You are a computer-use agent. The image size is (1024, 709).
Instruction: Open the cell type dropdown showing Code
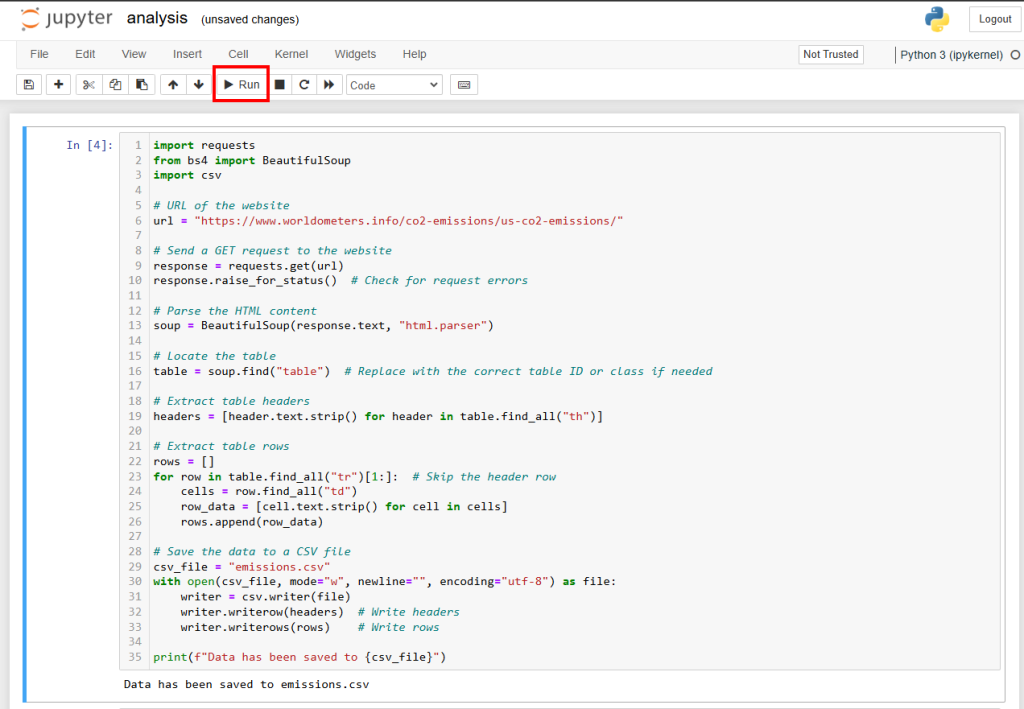coord(395,84)
